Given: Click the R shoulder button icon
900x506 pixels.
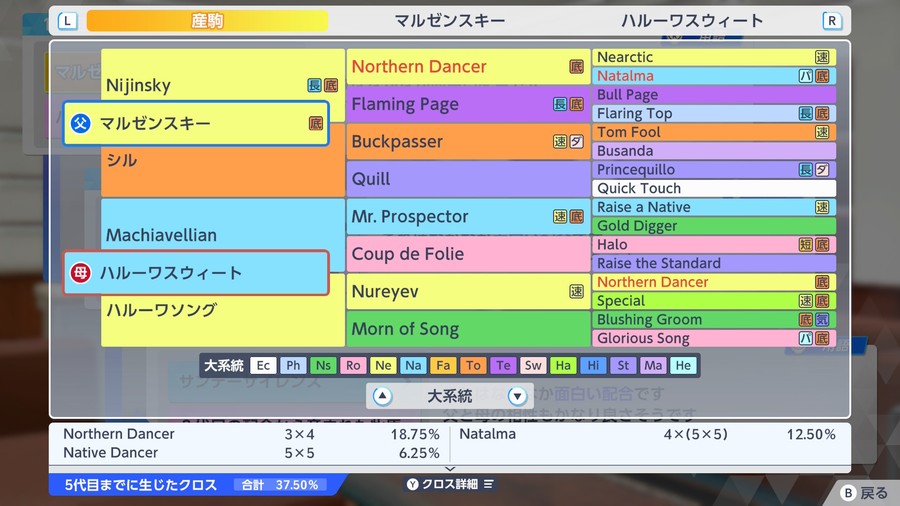Looking at the screenshot, I should pos(832,21).
